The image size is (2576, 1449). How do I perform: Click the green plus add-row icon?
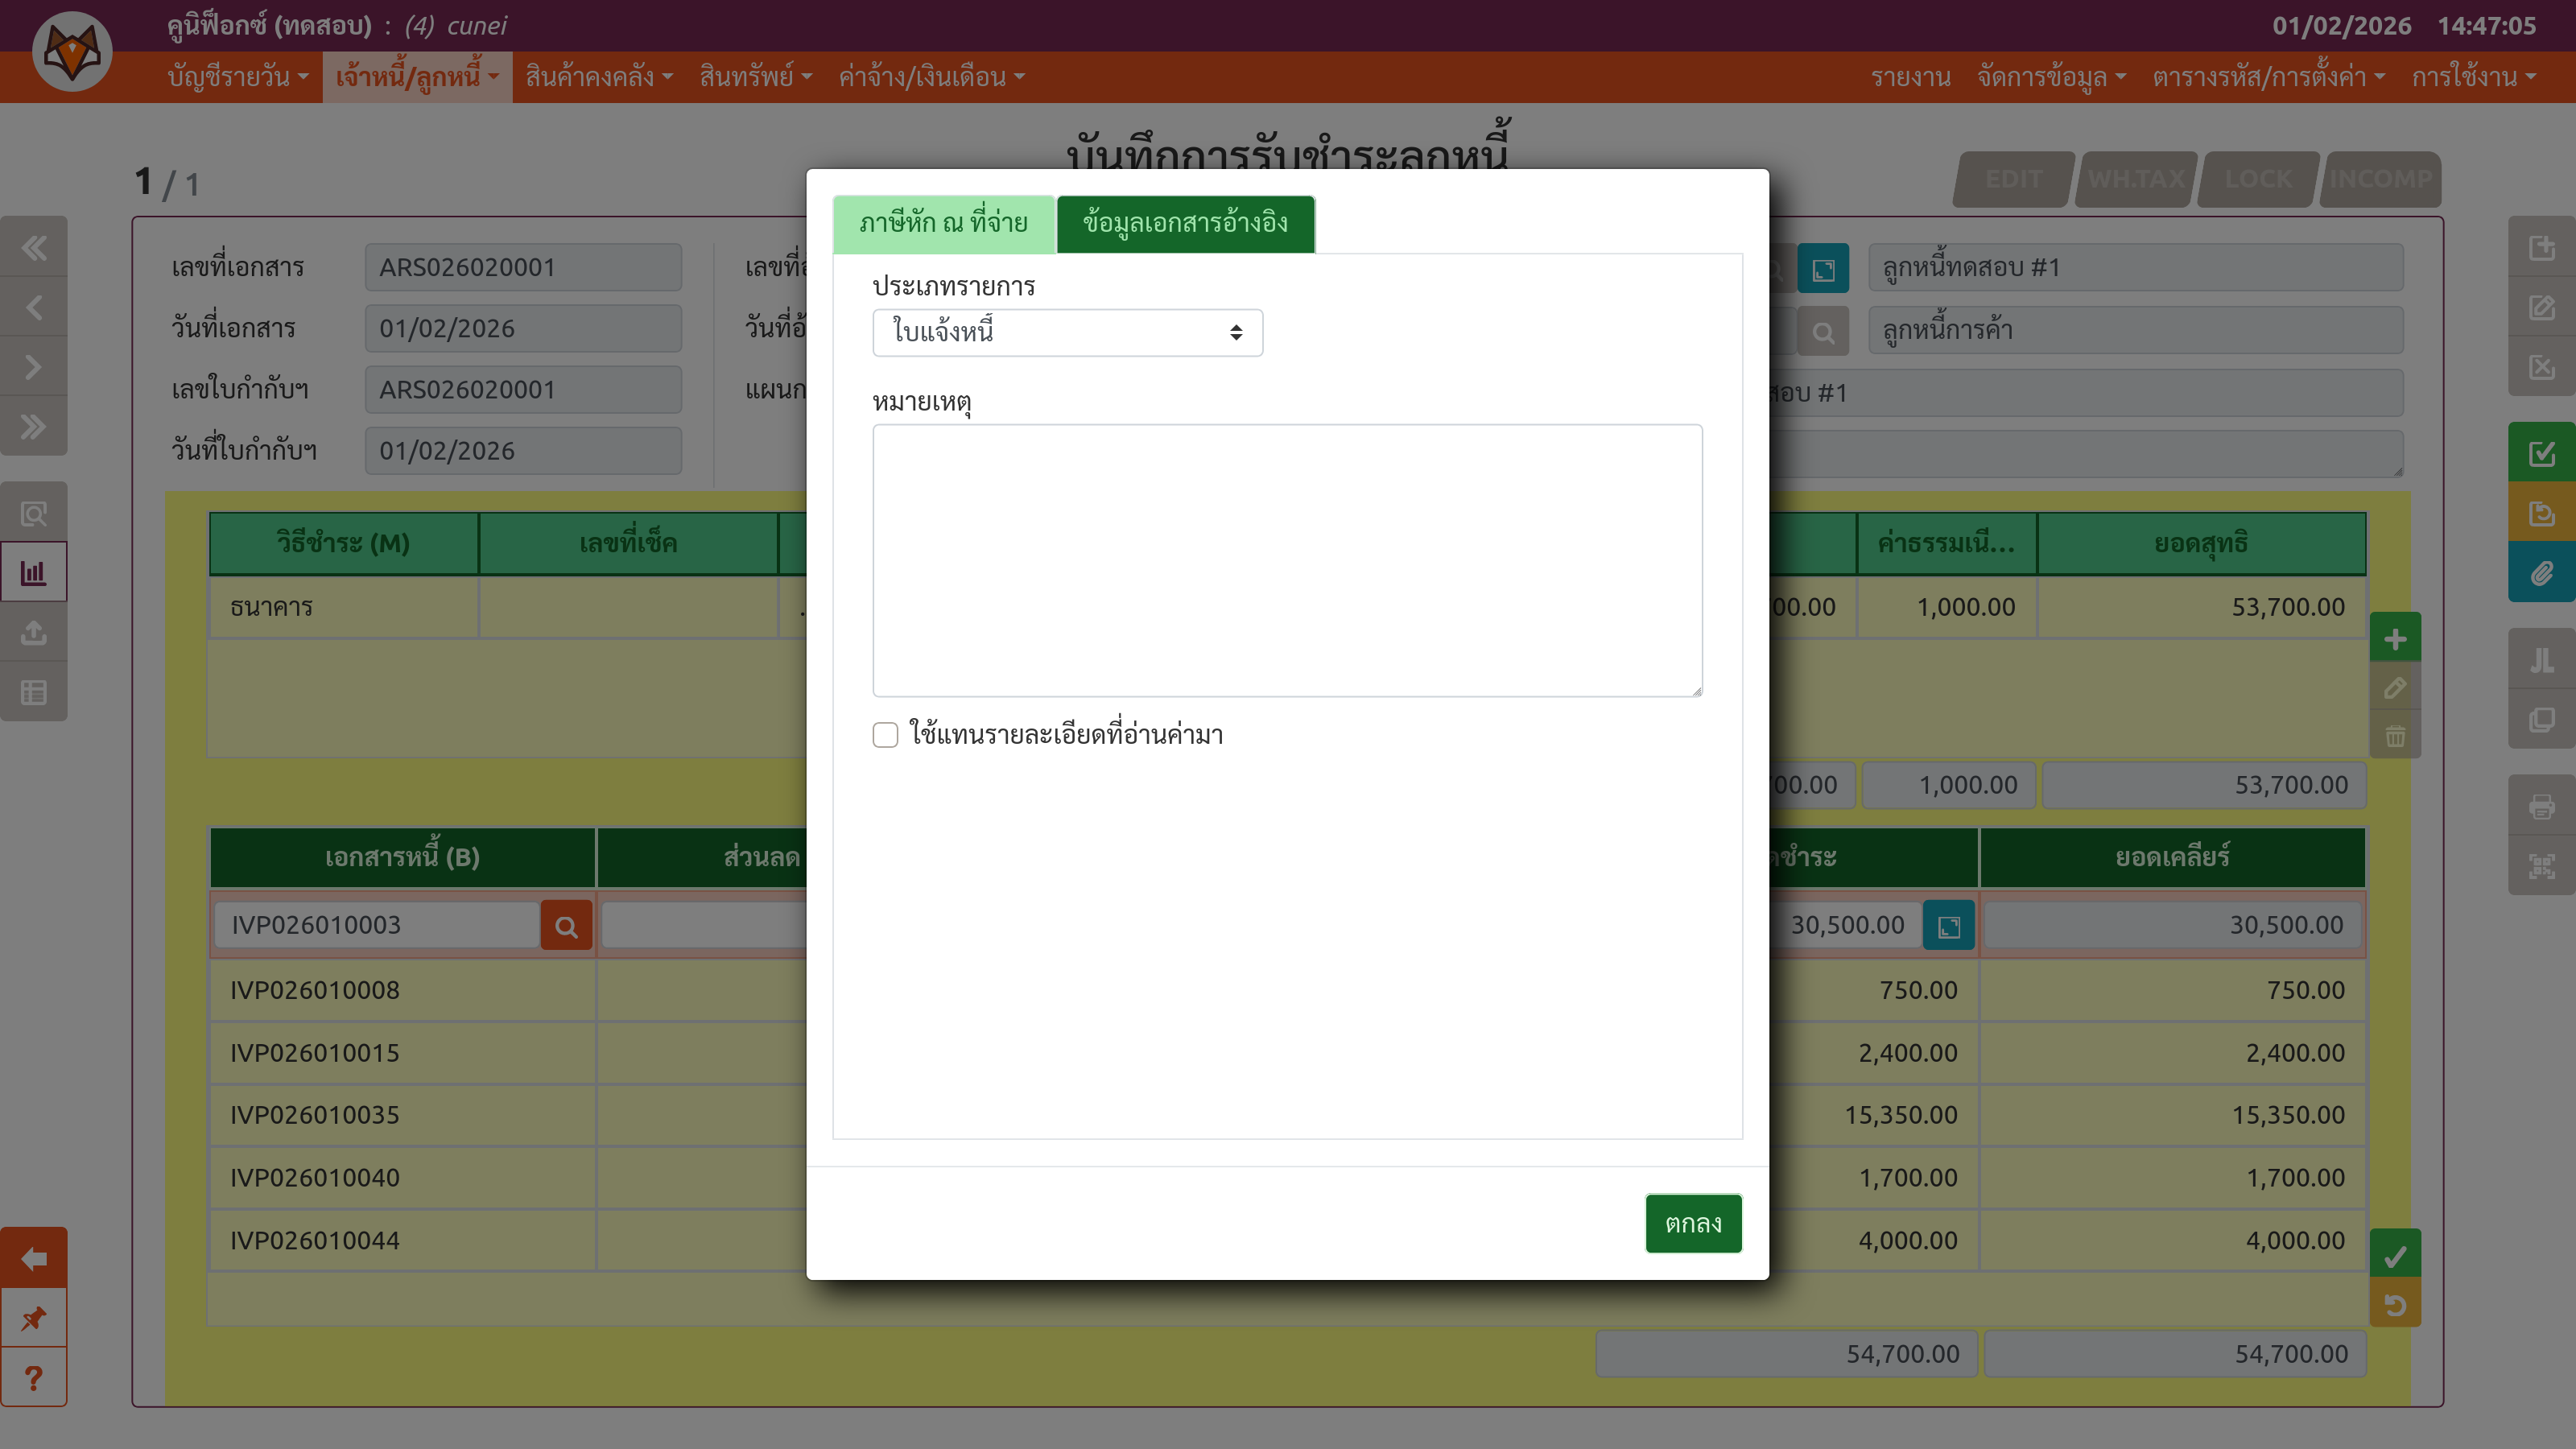click(x=2395, y=639)
